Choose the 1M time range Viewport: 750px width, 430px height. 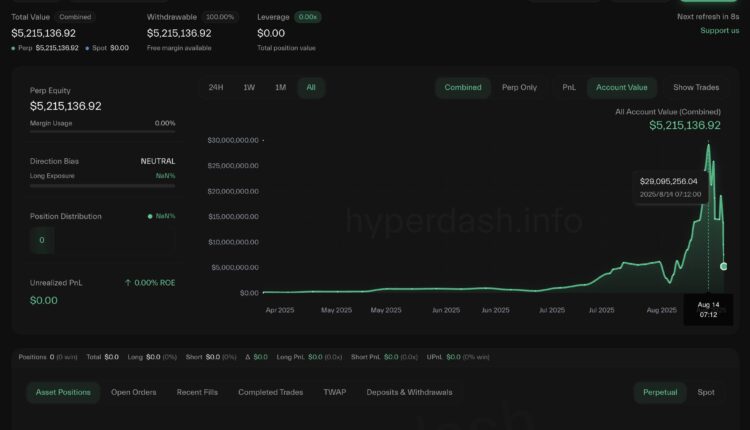280,88
